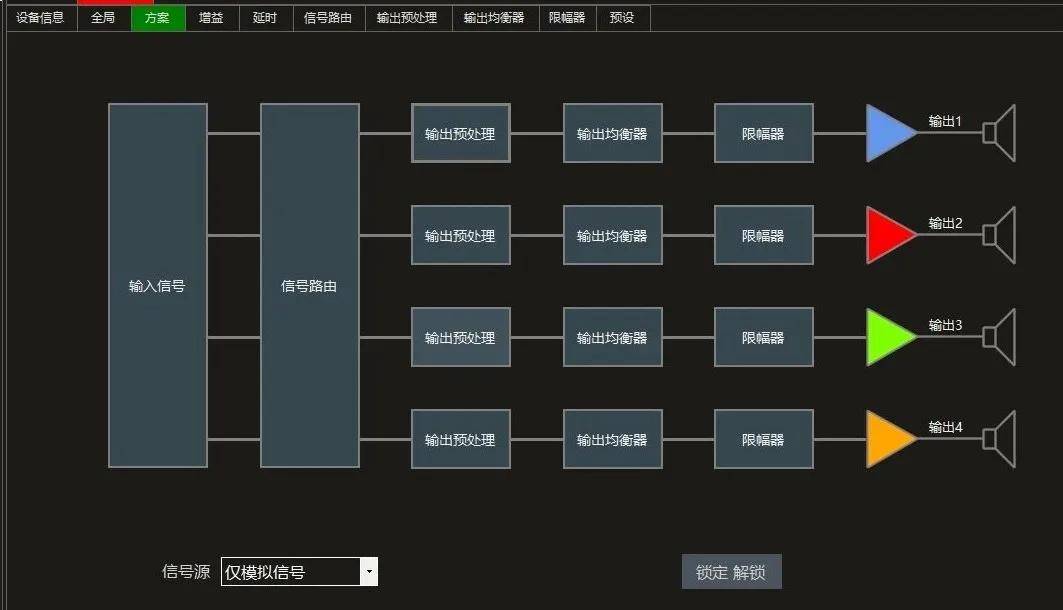Screen dimensions: 1063x610
Task: Open the top row 输出预处理 block
Action: [x=460, y=132]
